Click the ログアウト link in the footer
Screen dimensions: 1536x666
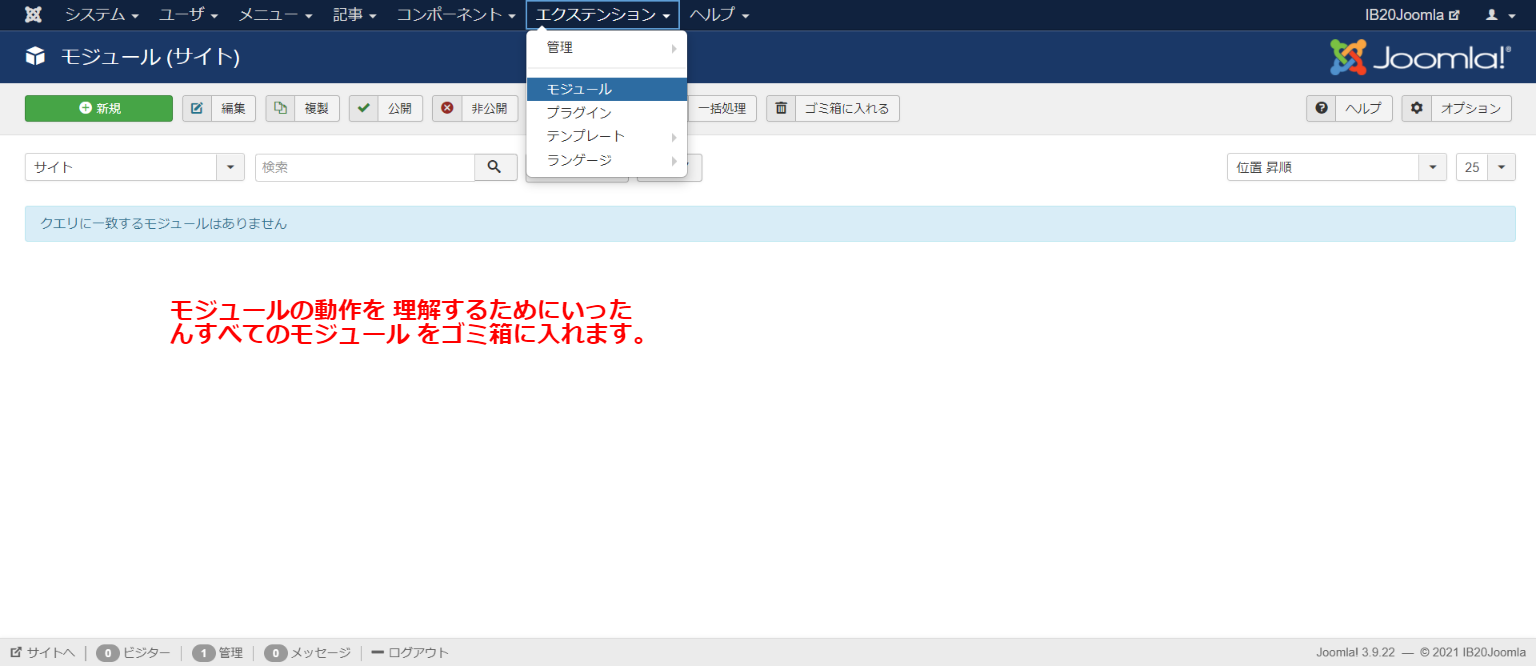[410, 653]
